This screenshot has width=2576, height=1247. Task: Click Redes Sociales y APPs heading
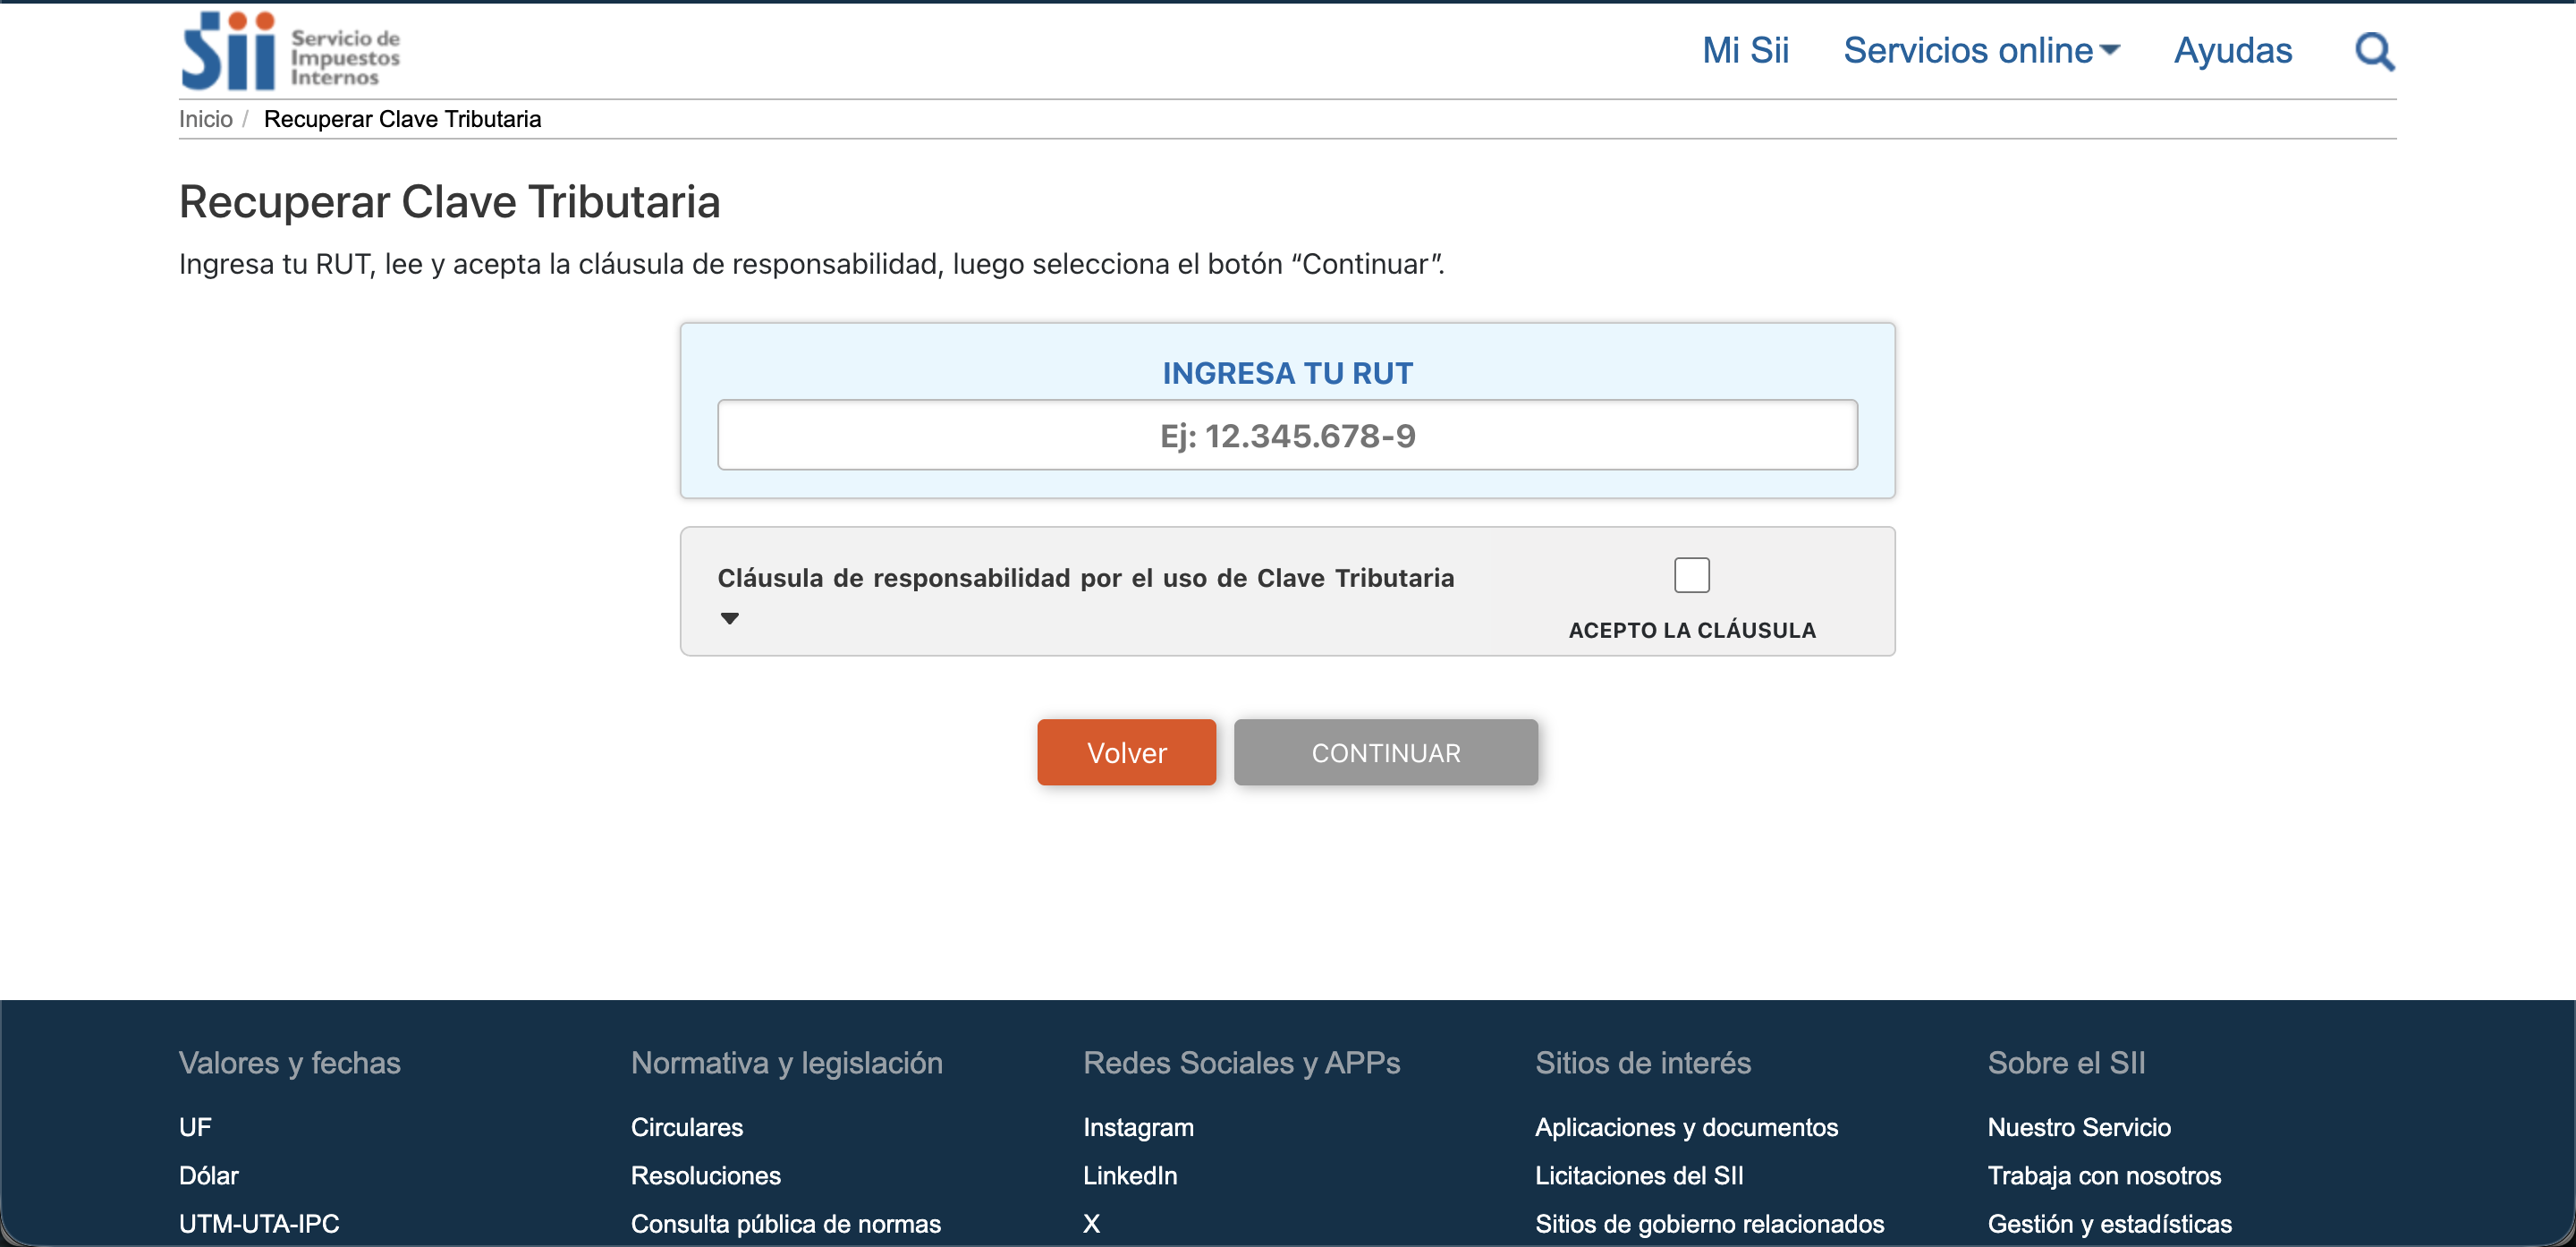(x=1241, y=1062)
